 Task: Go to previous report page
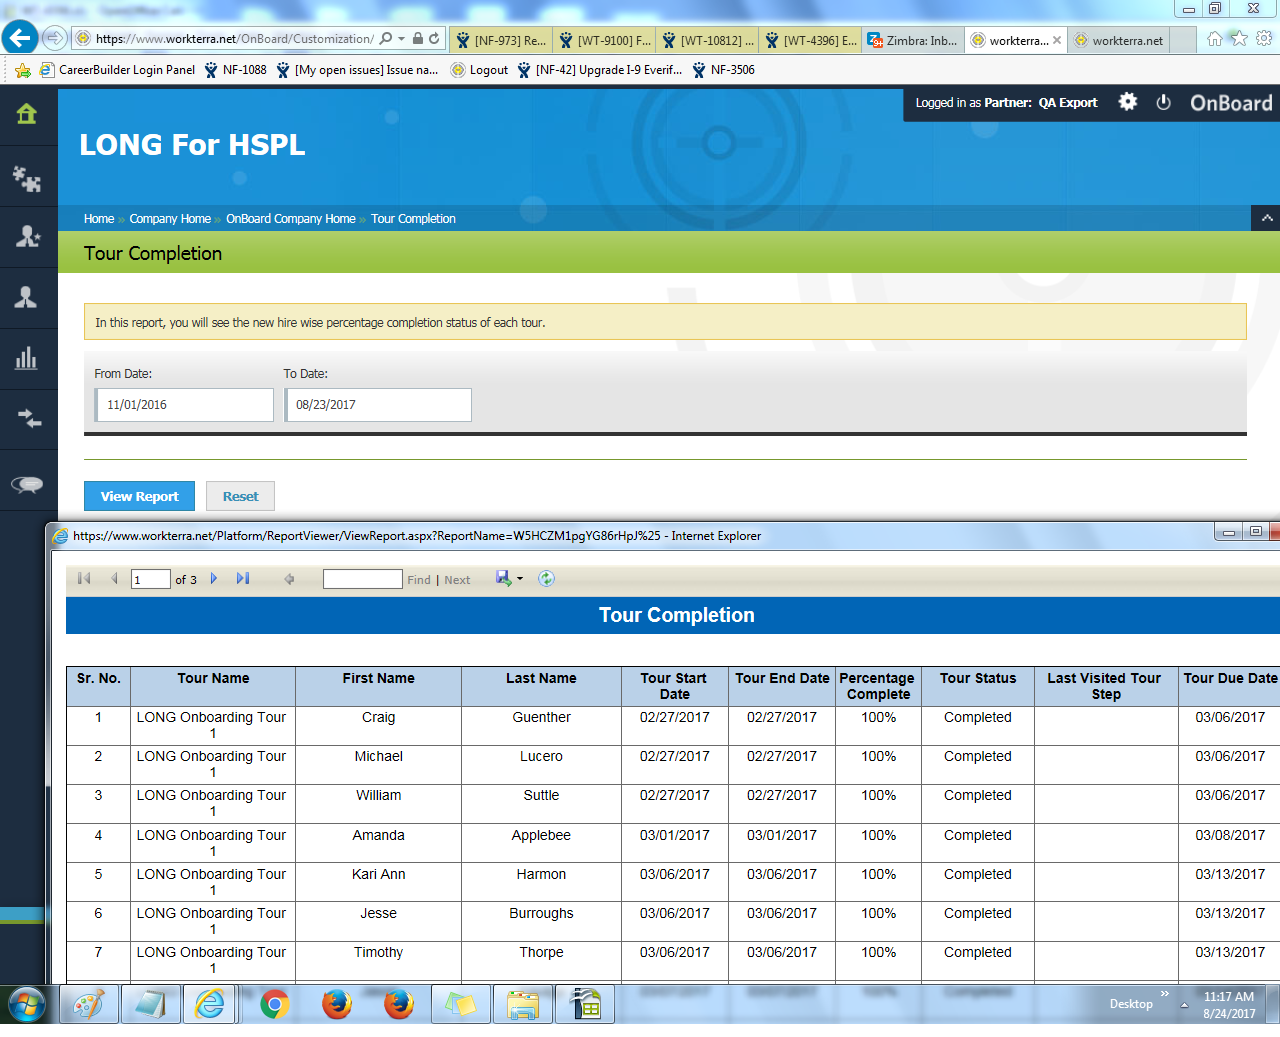(x=114, y=579)
